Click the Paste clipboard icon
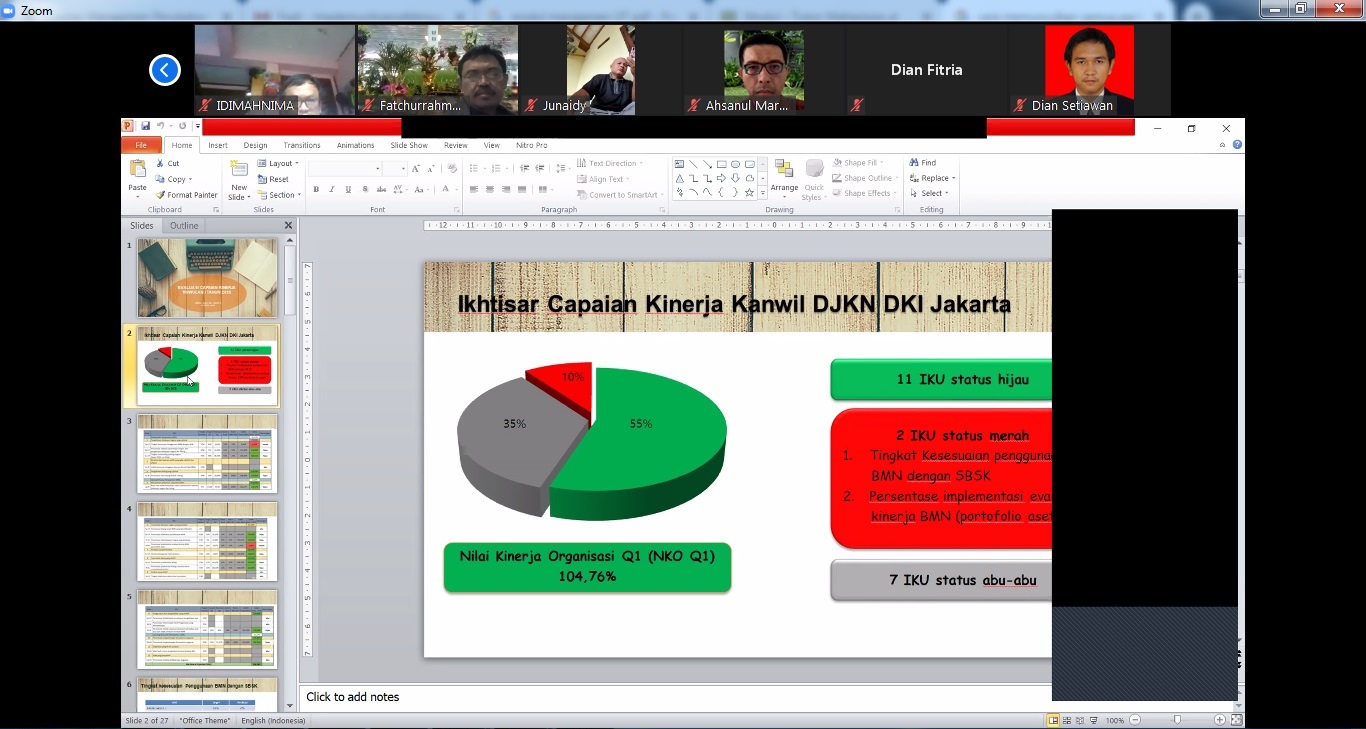Image resolution: width=1366 pixels, height=729 pixels. pyautogui.click(x=138, y=170)
